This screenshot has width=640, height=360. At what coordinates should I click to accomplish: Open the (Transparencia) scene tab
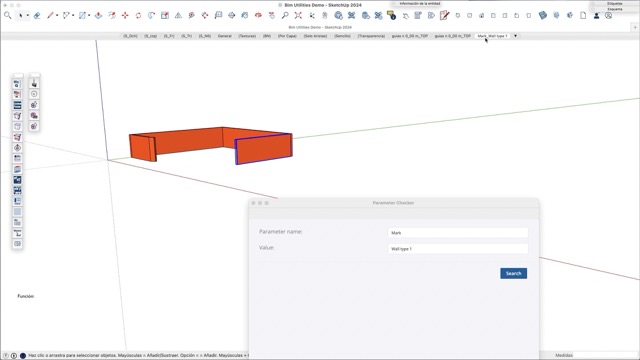371,36
